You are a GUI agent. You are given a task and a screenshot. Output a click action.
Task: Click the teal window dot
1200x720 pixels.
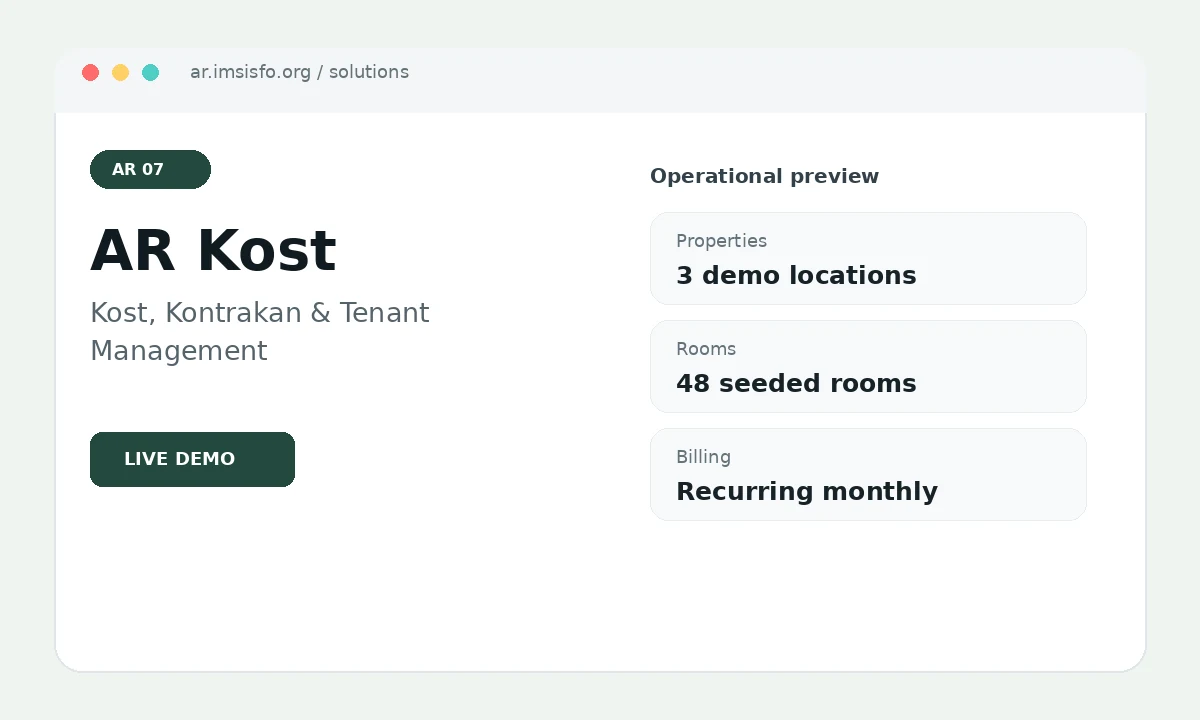tap(151, 72)
